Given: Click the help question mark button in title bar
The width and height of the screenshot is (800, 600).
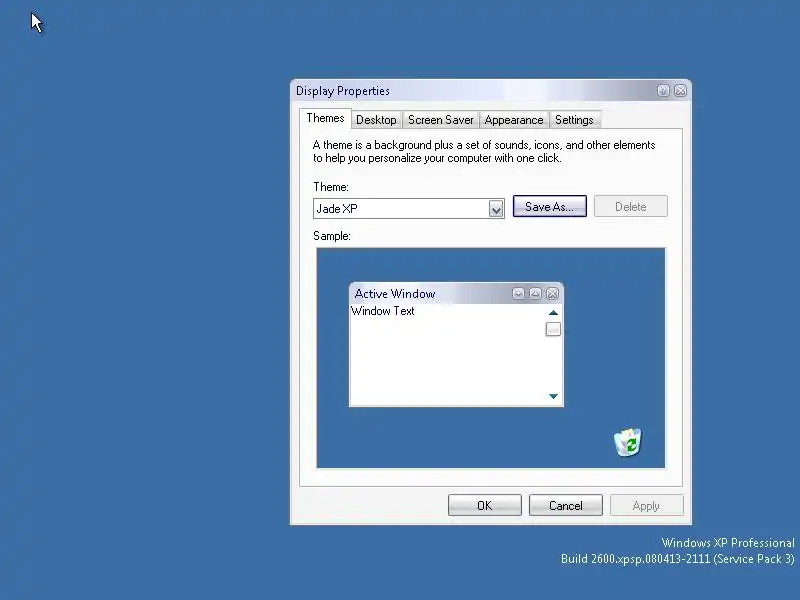Looking at the screenshot, I should (x=663, y=91).
